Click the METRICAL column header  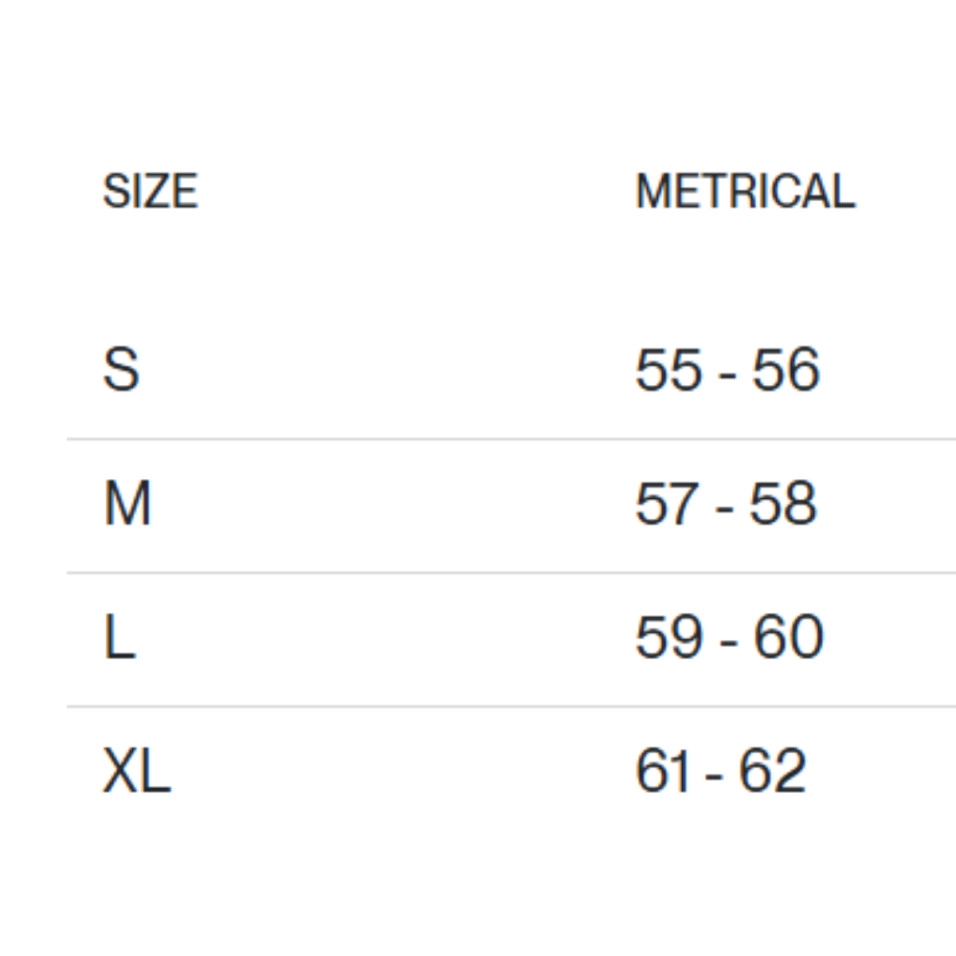[745, 191]
